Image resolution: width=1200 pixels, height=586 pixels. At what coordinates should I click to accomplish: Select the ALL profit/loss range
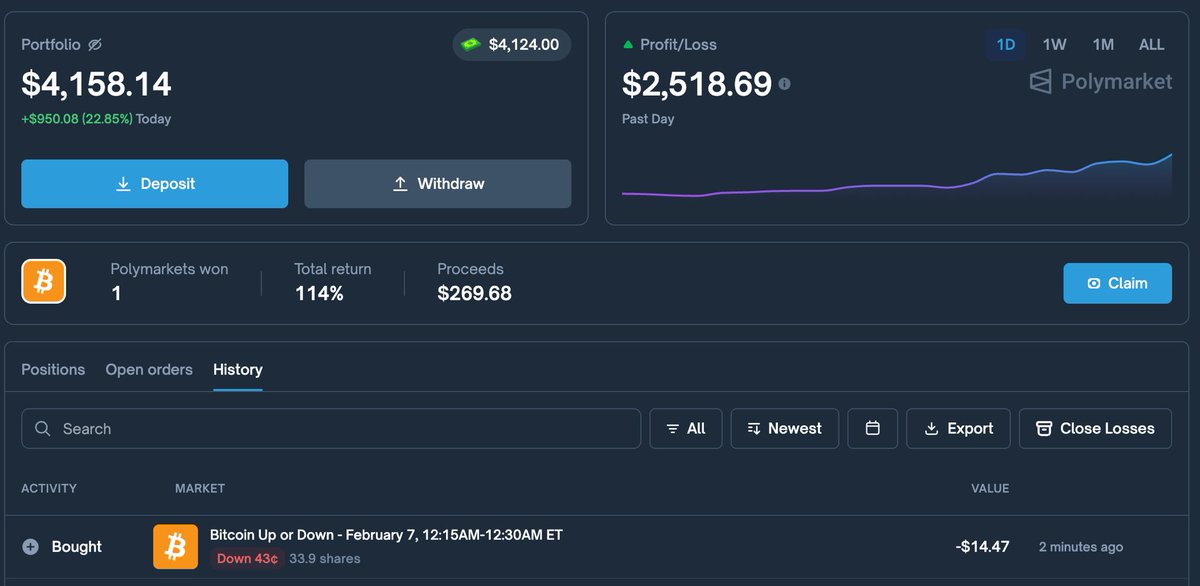[1152, 45]
